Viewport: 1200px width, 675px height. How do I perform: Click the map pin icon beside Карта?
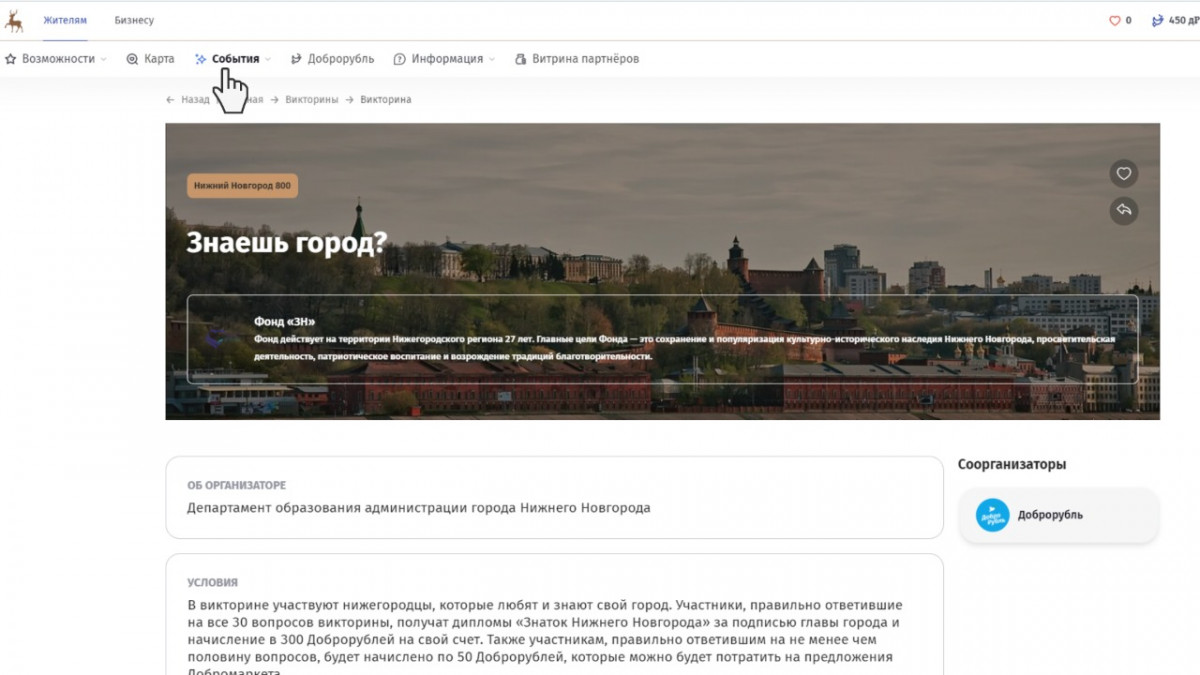[x=132, y=59]
